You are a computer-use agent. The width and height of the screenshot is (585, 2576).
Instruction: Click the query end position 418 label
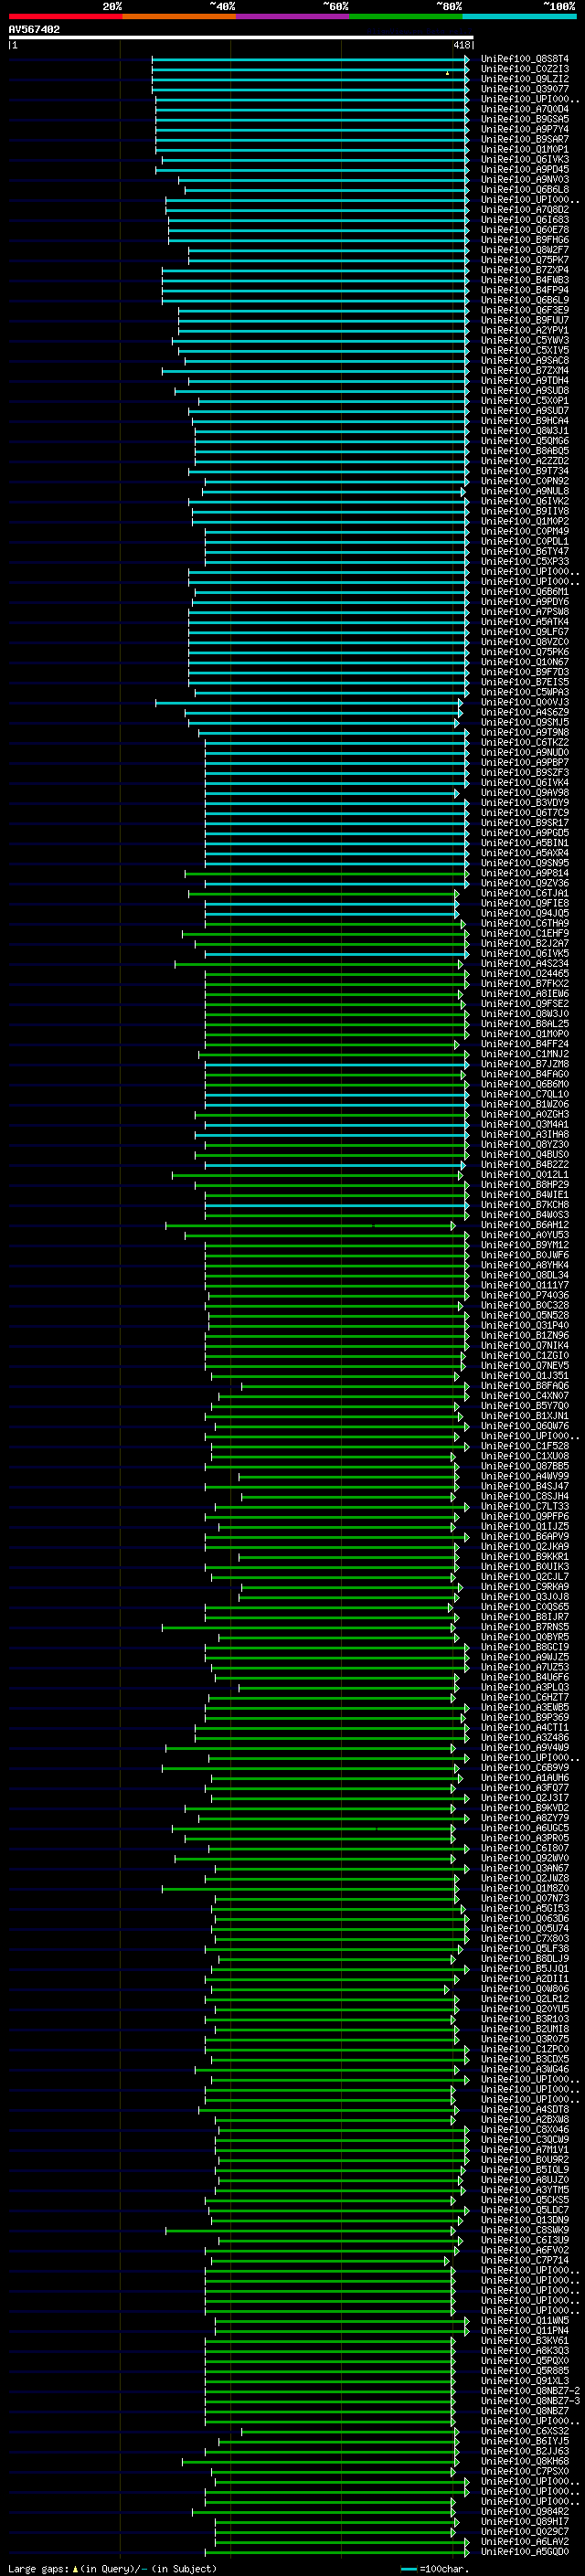click(x=461, y=45)
